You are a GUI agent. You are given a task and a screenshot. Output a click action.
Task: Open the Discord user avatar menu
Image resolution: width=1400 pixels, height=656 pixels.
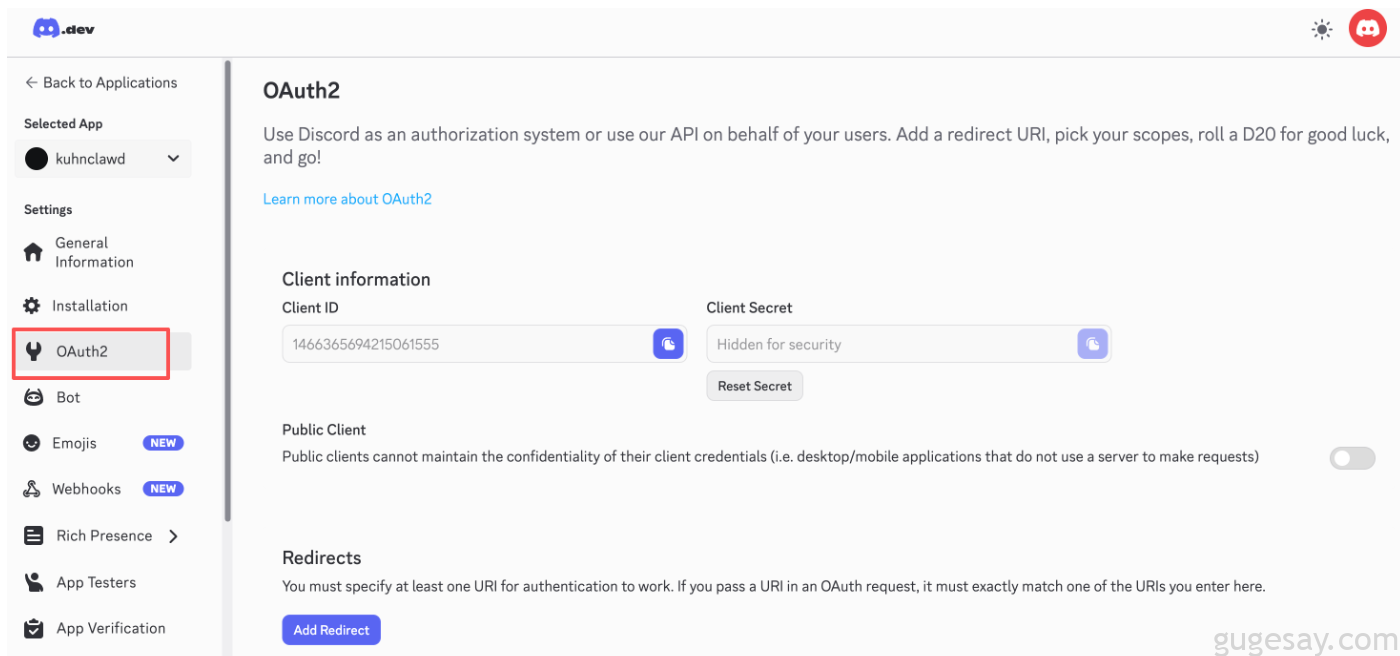[x=1367, y=29]
